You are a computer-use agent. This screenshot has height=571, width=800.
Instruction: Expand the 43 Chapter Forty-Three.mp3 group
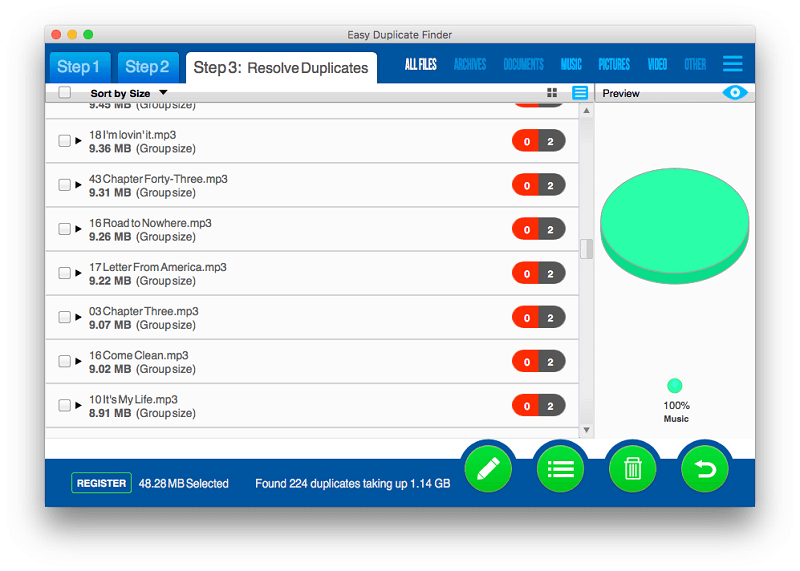click(78, 185)
